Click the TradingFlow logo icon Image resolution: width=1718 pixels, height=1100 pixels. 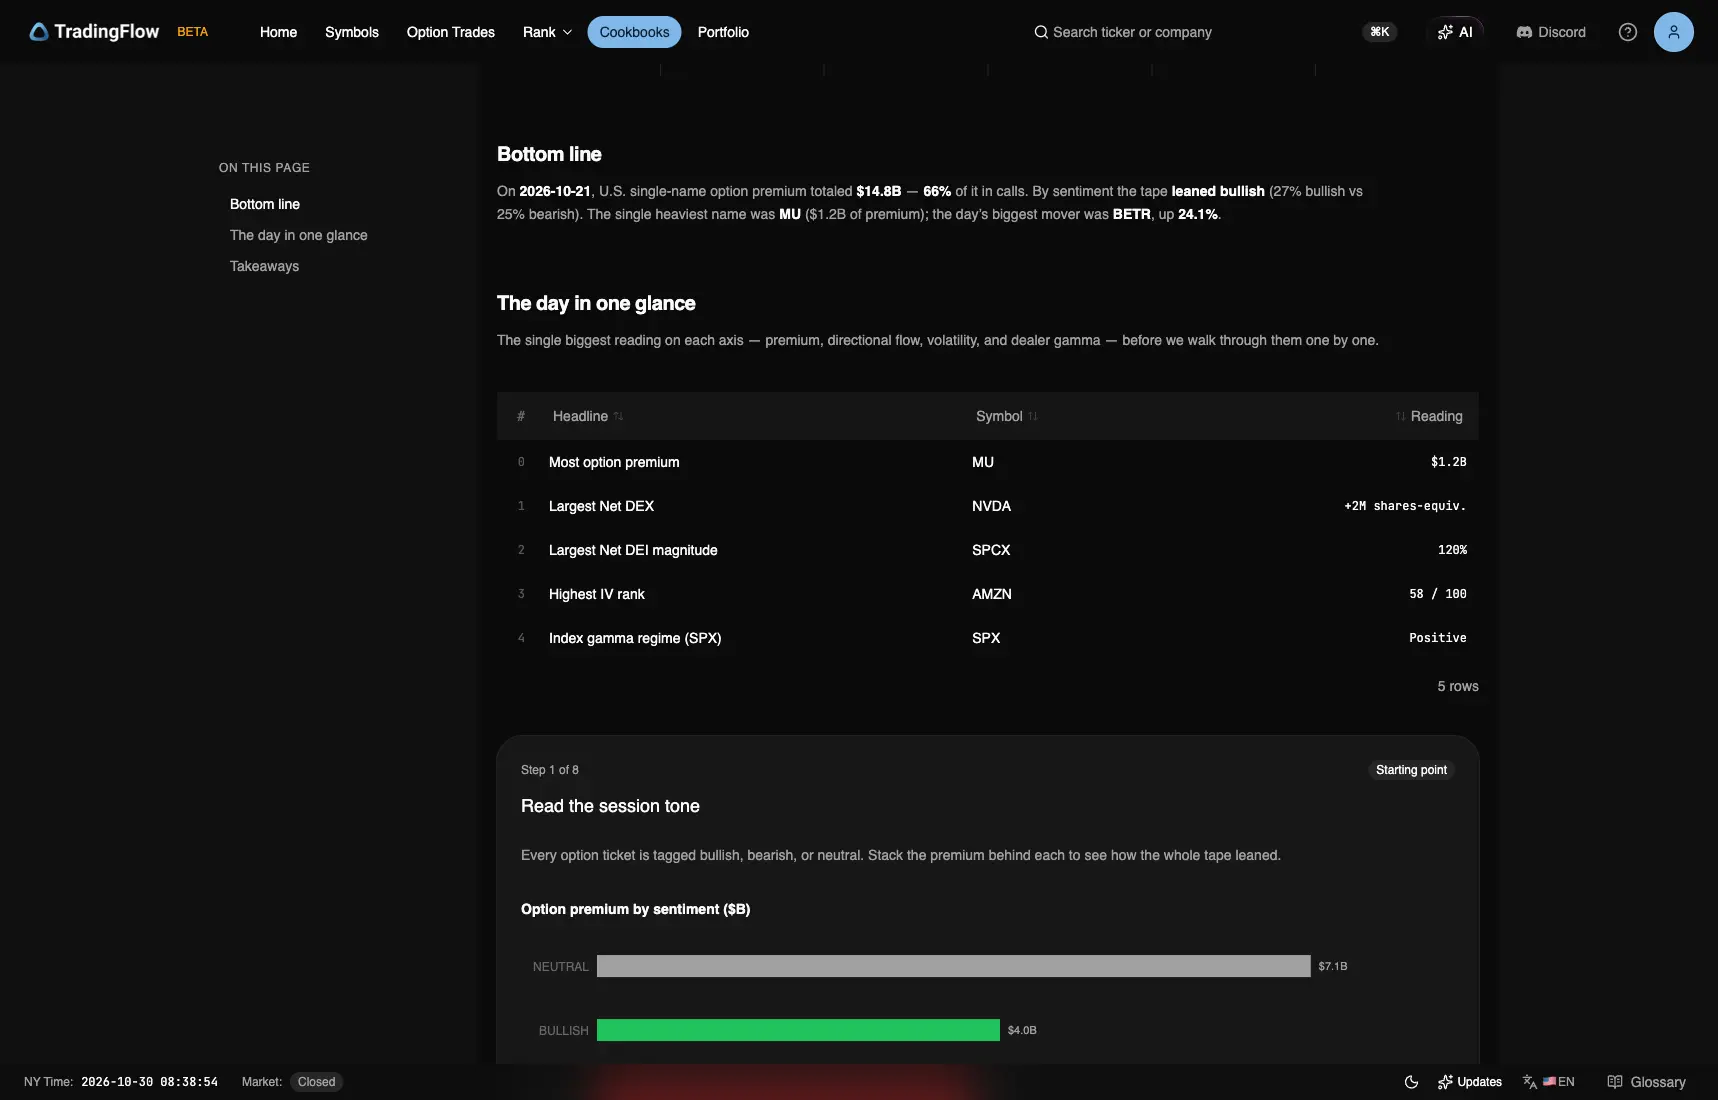point(39,32)
